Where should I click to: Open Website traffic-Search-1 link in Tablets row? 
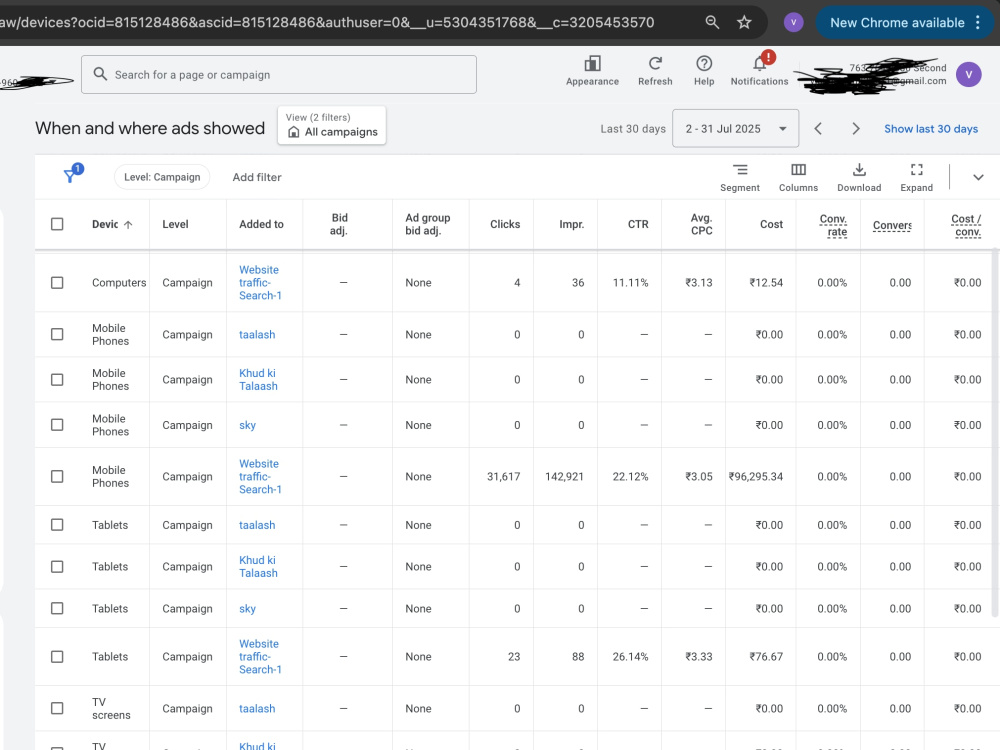coord(260,657)
